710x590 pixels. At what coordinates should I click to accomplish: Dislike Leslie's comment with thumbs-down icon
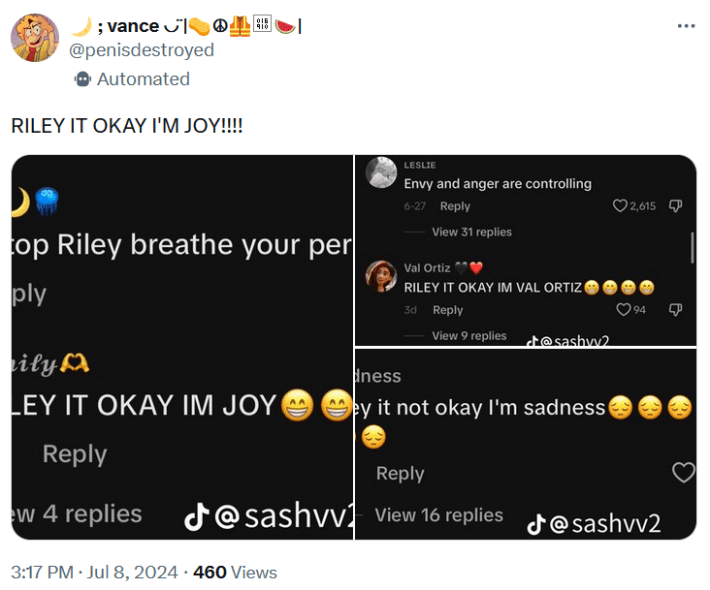point(675,206)
